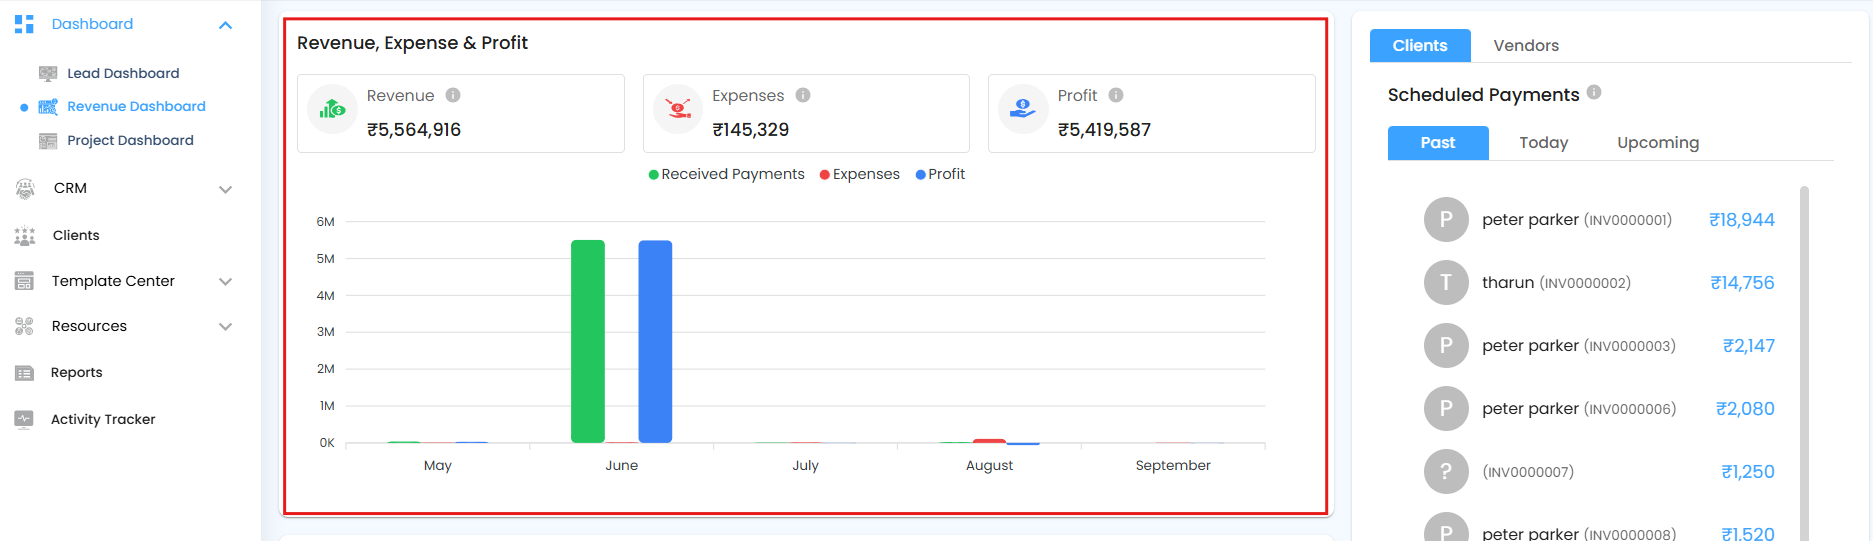Click the Reports sidebar icon
Viewport: 1873px width, 541px height.
click(25, 373)
